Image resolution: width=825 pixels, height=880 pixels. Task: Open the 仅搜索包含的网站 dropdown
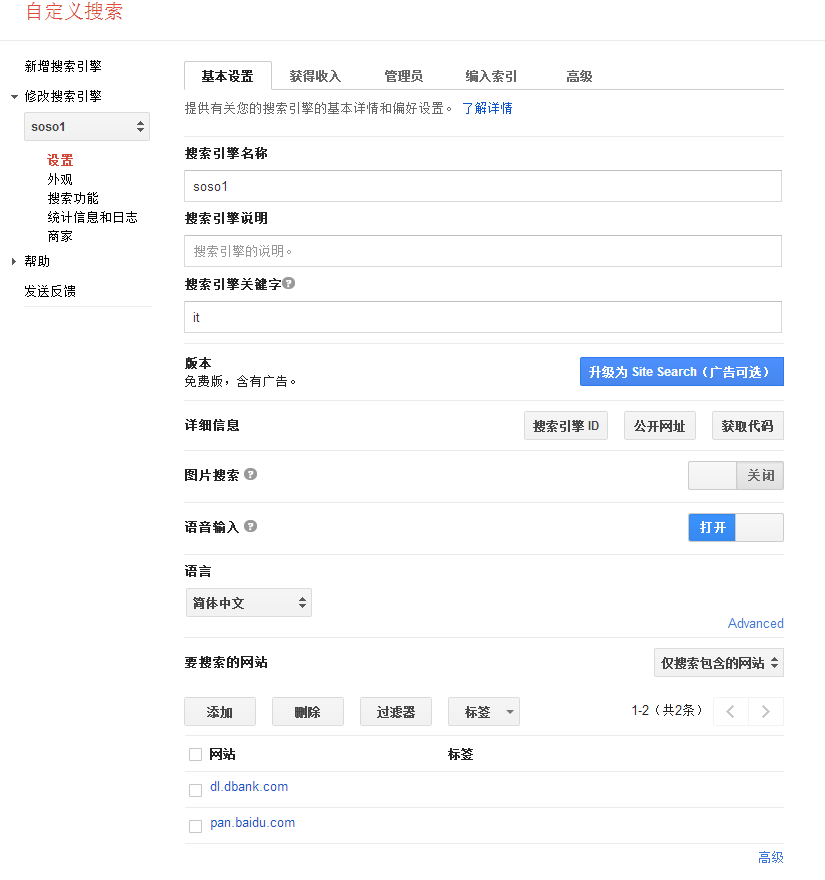point(718,662)
